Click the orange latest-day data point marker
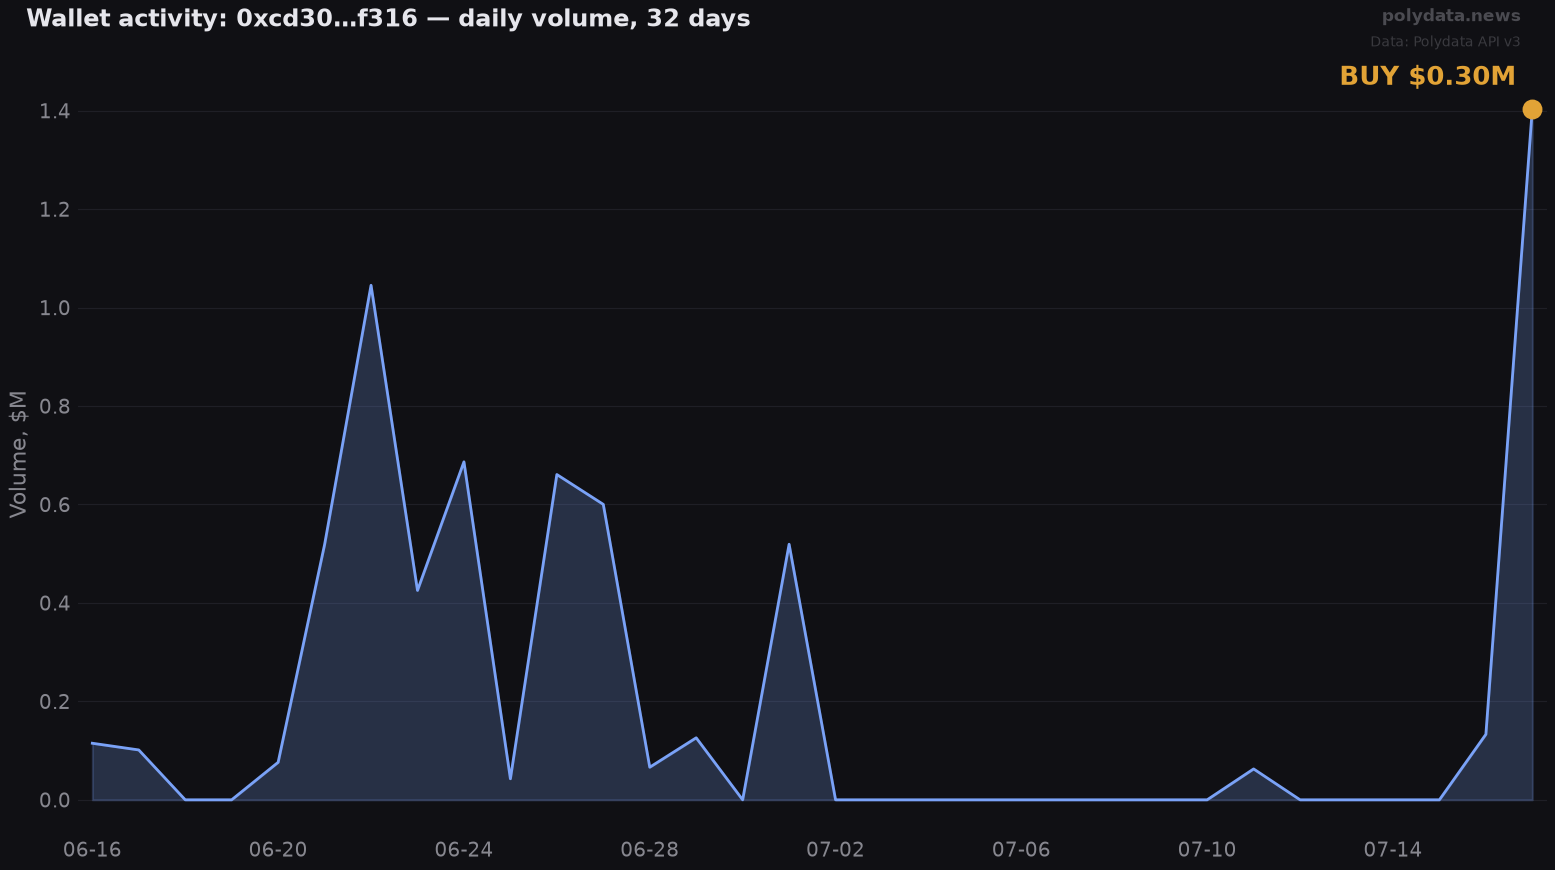 [x=1532, y=110]
